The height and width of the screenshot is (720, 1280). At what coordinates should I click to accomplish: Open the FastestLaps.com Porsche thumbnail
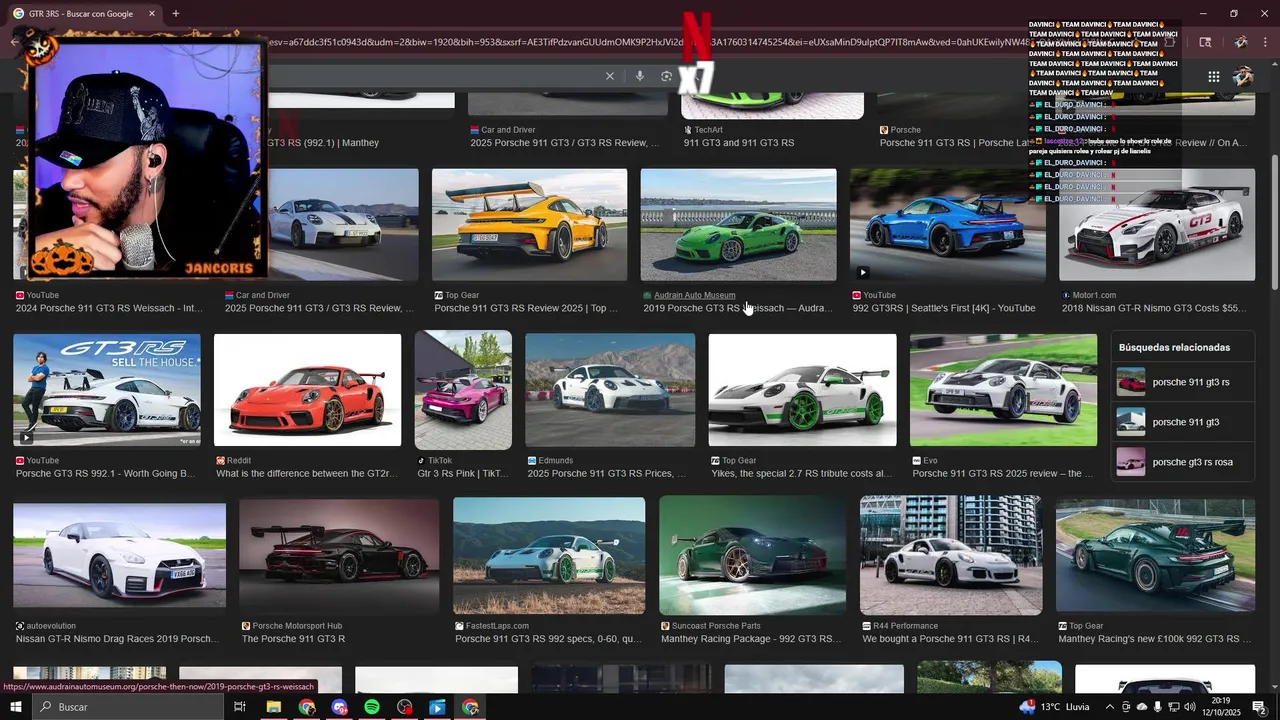[549, 555]
